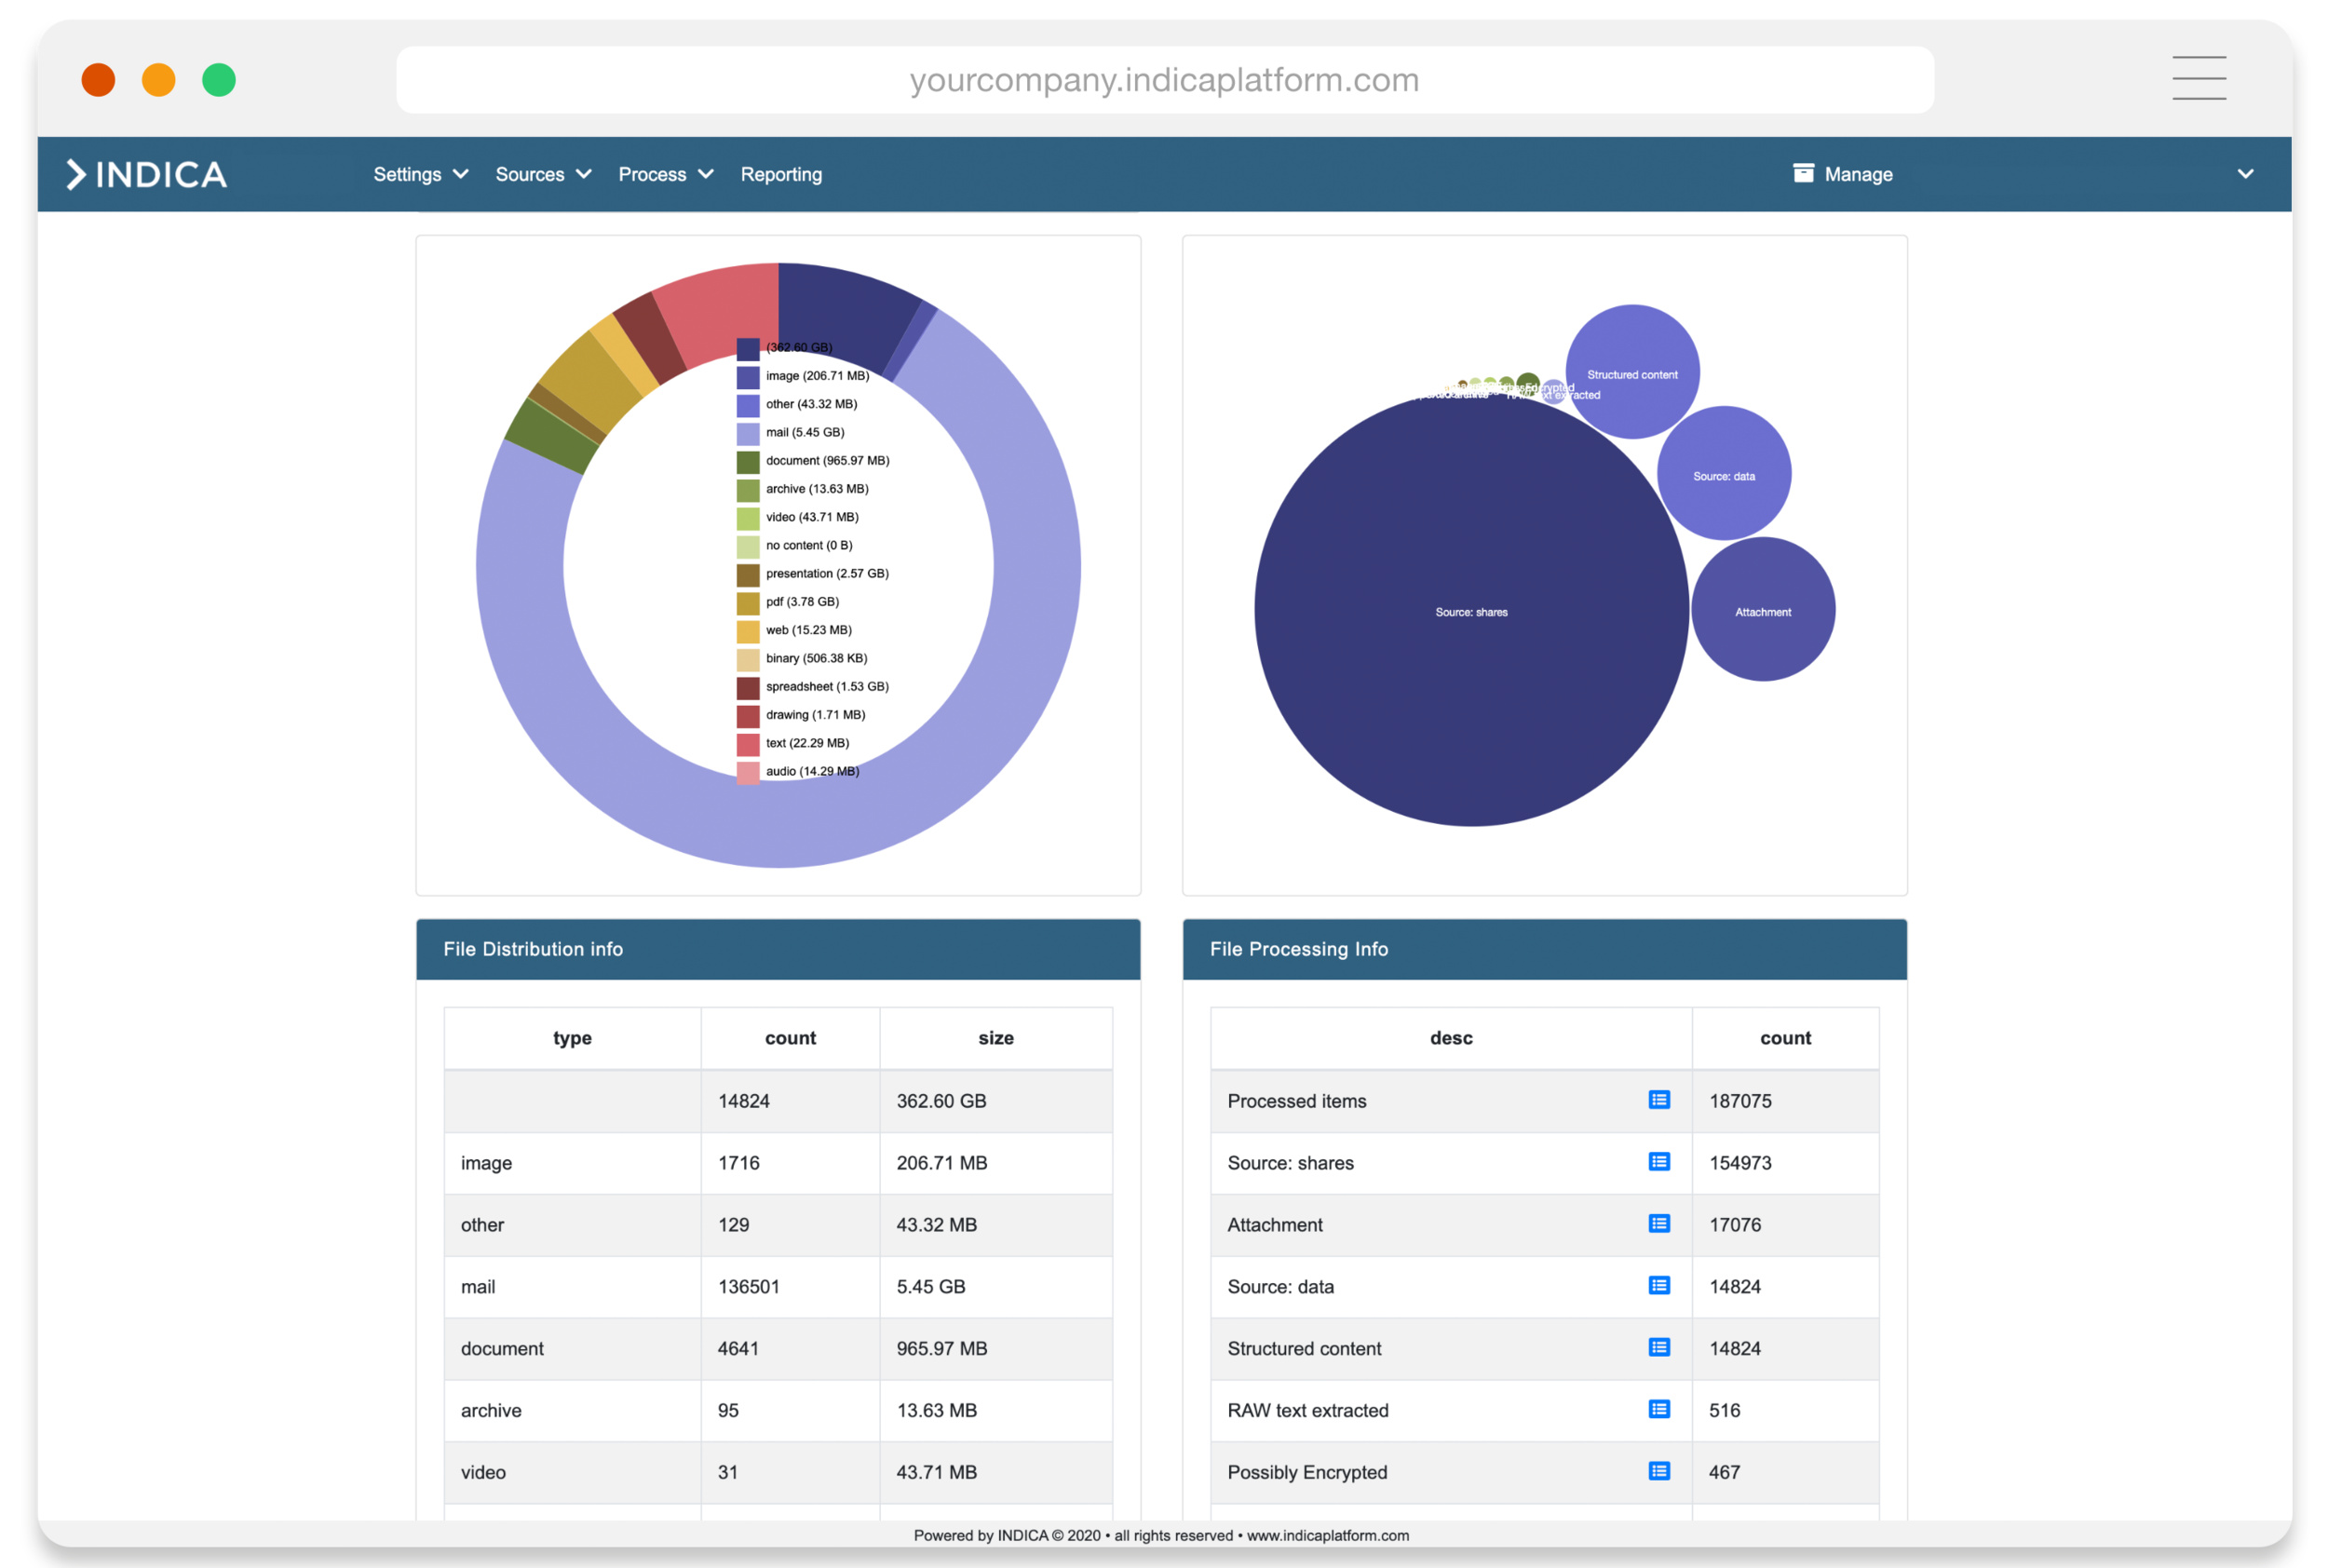The width and height of the screenshot is (2328, 1568).
Task: Select the Source: shares bubble in the chart
Action: [1470, 612]
